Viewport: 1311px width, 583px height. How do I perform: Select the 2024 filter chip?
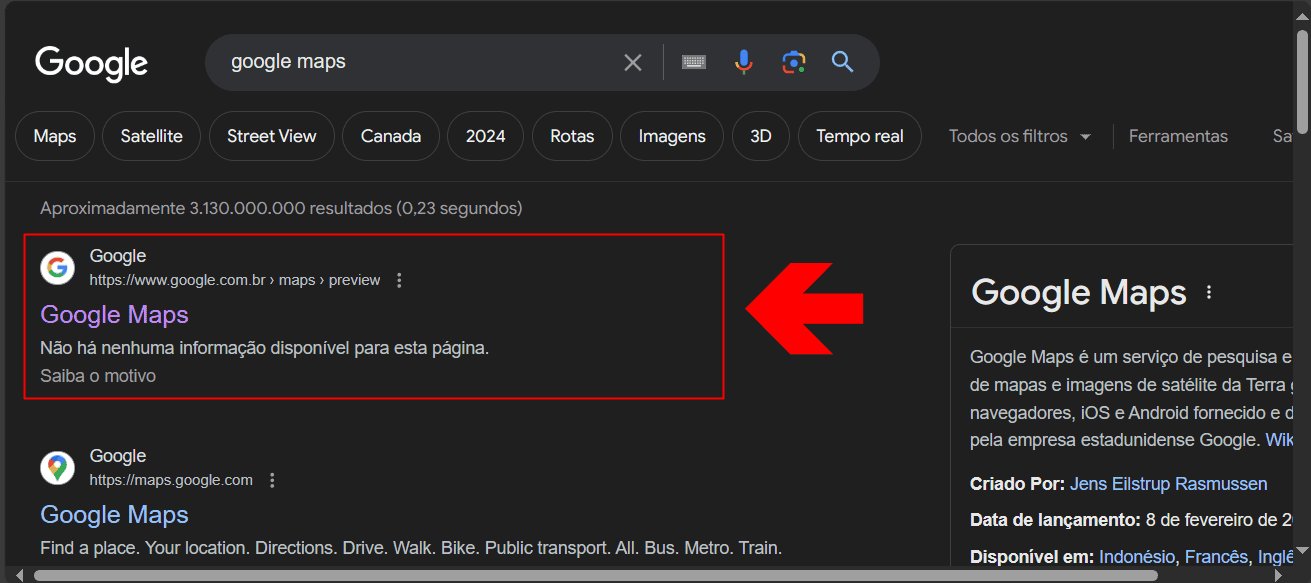click(486, 136)
